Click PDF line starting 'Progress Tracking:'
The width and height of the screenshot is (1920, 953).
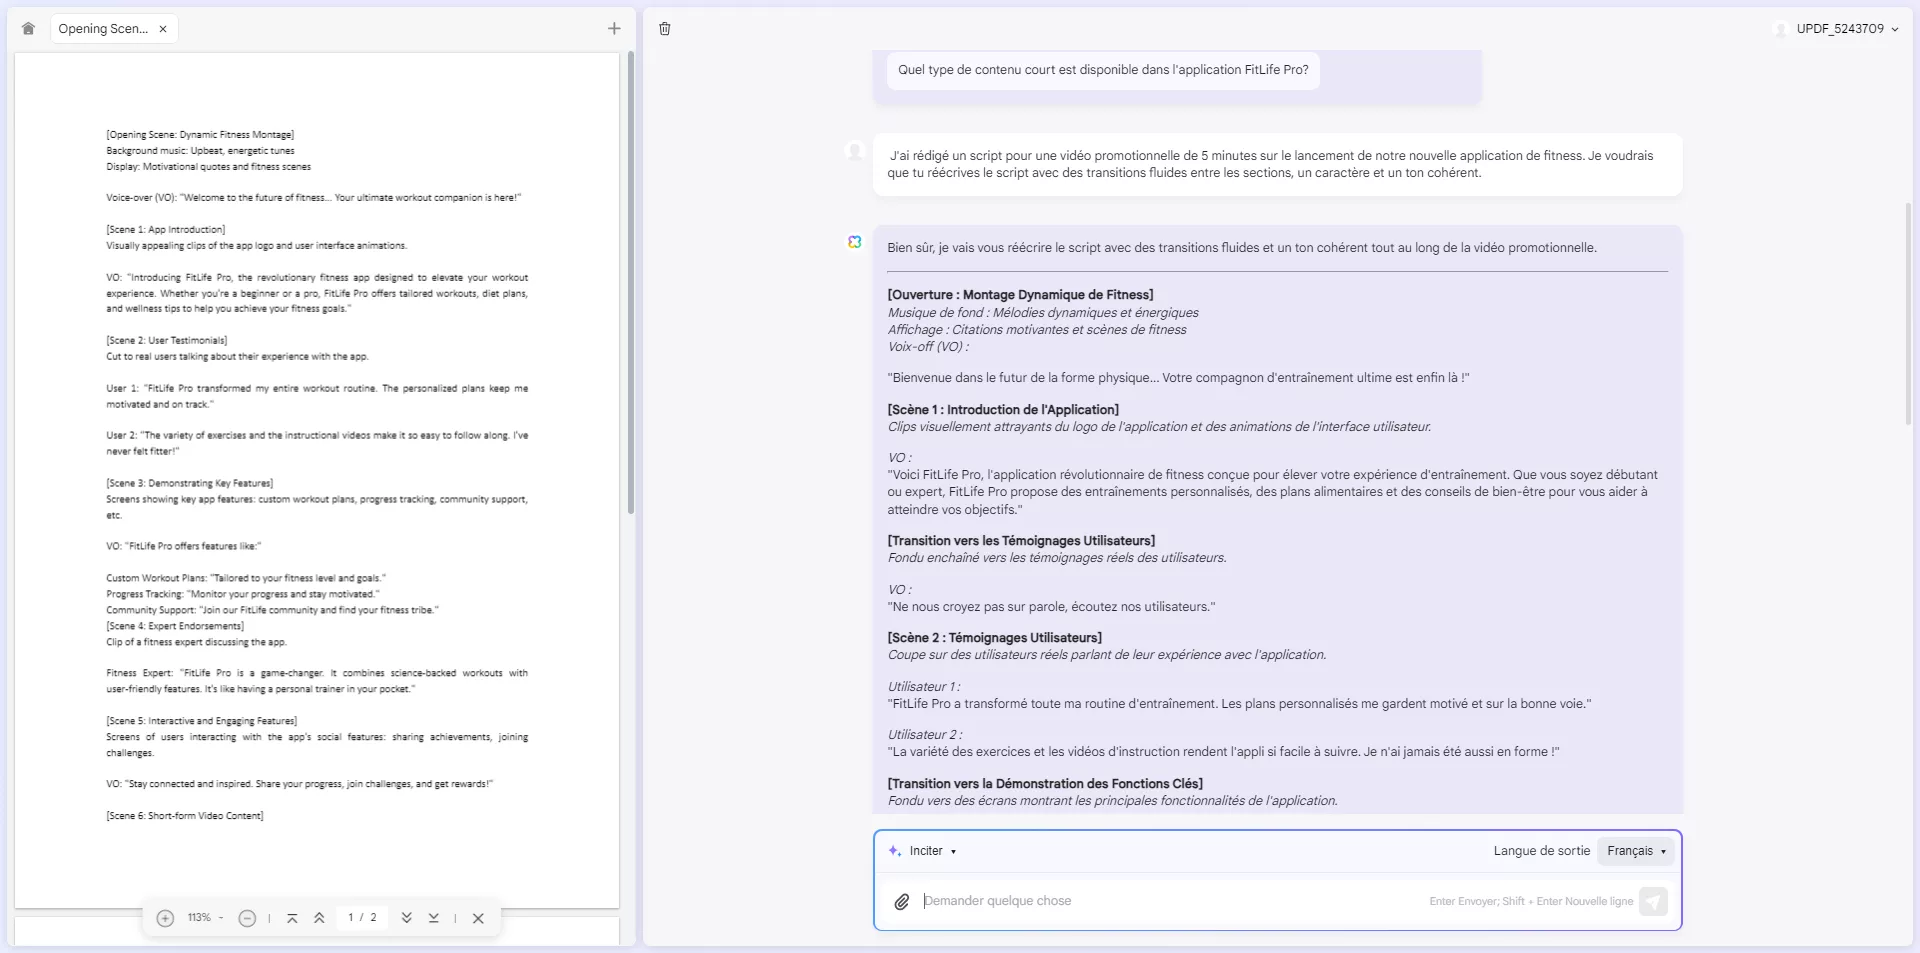click(243, 595)
